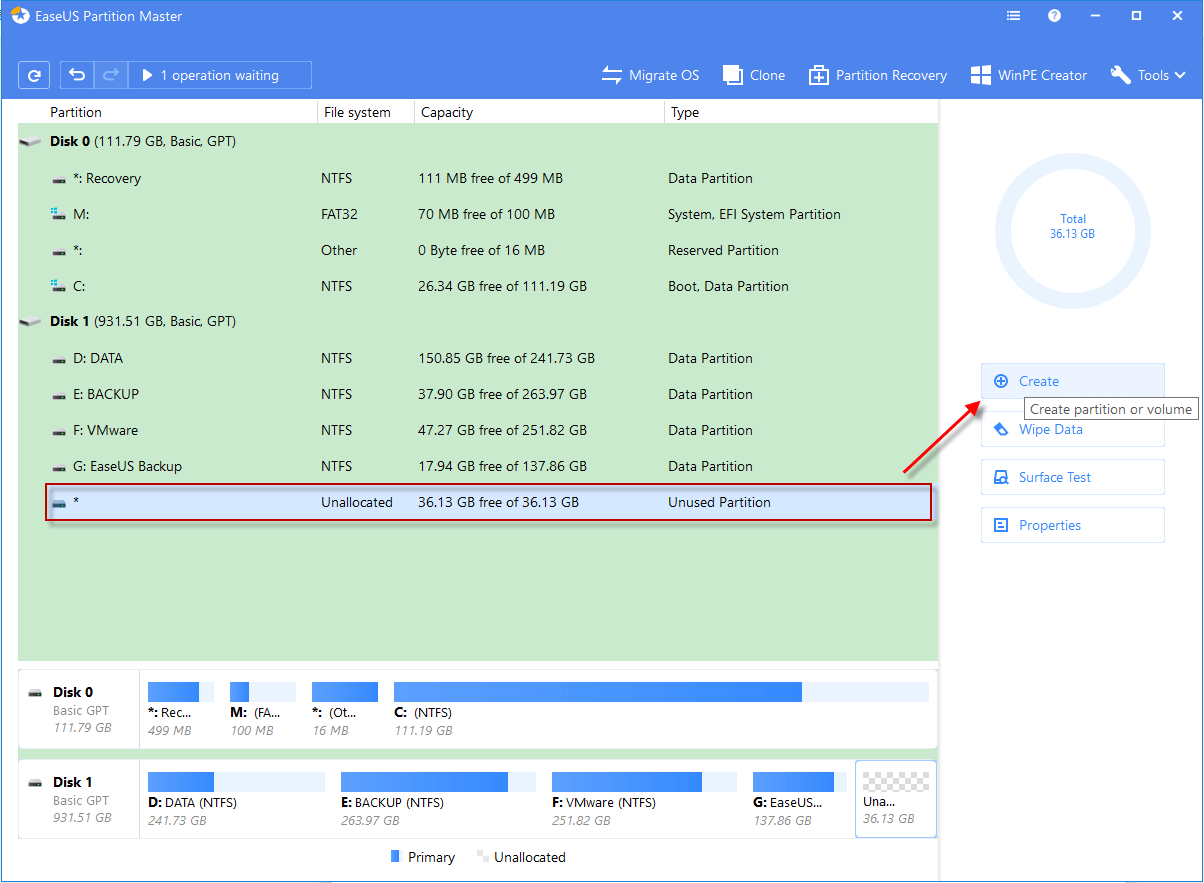Click the EaseUS Partition Master app logo

tap(20, 16)
